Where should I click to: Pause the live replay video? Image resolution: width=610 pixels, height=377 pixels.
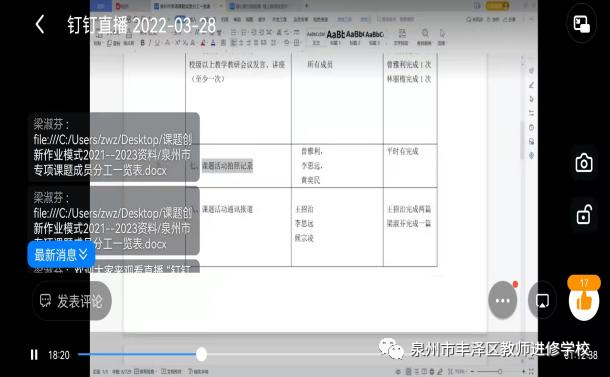point(34,354)
